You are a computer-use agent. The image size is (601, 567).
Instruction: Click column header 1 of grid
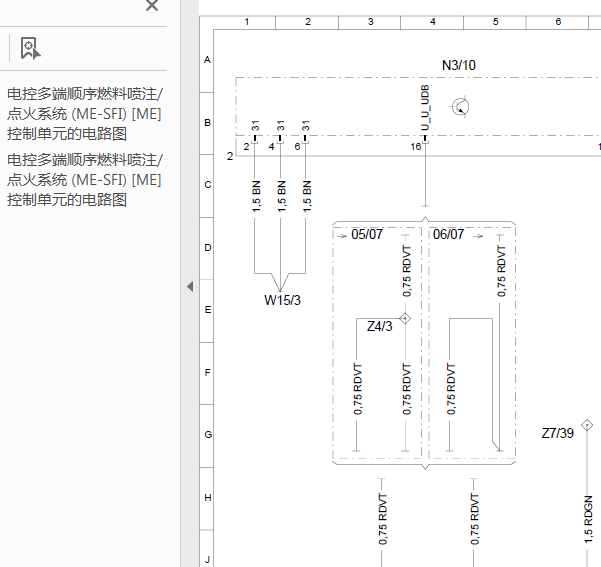[x=246, y=22]
